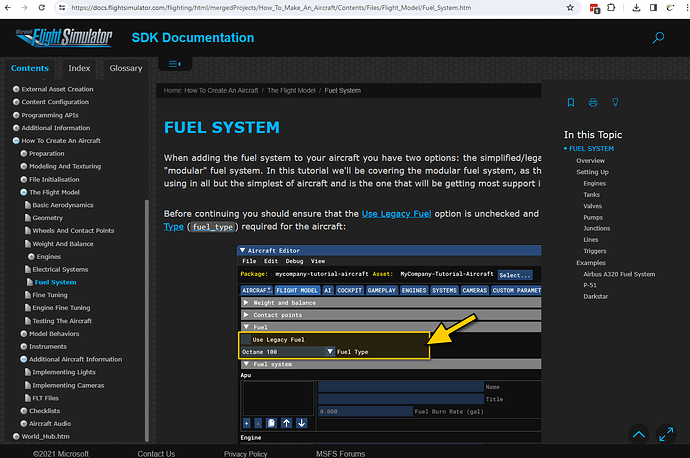Jump to Overview section
This screenshot has height=458, width=690.
pyautogui.click(x=591, y=161)
